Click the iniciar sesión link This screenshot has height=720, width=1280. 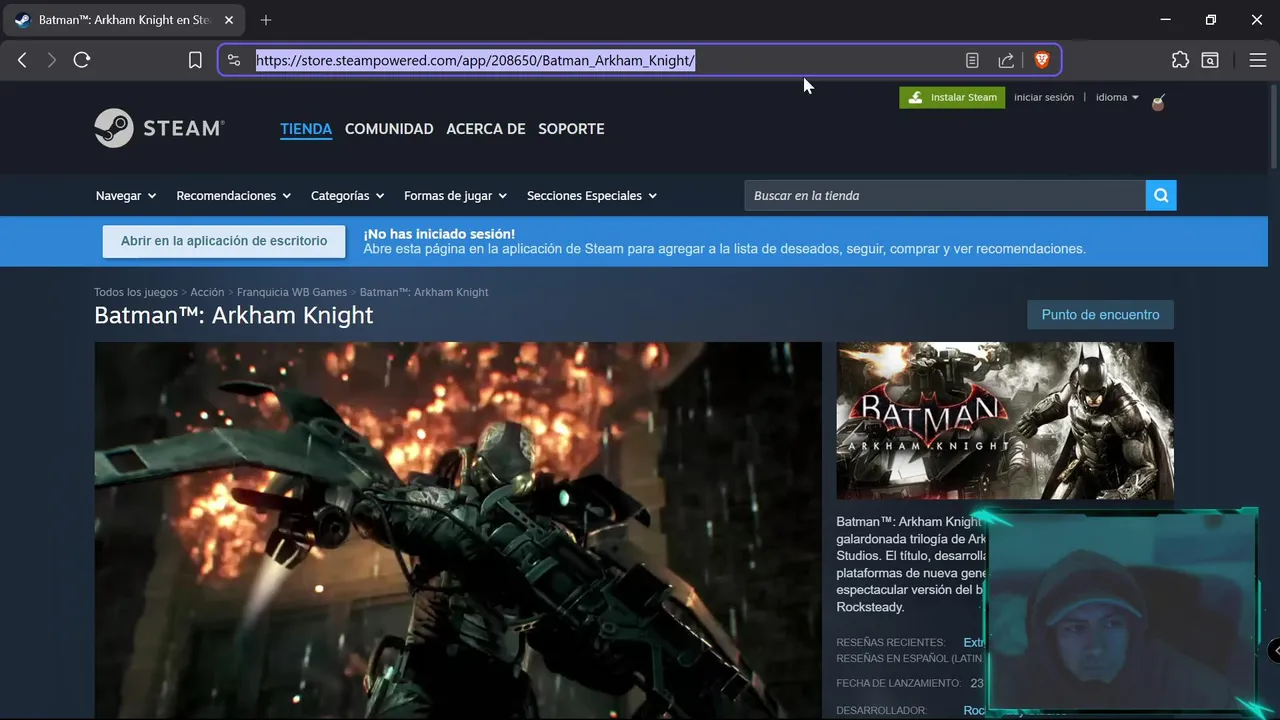point(1044,97)
